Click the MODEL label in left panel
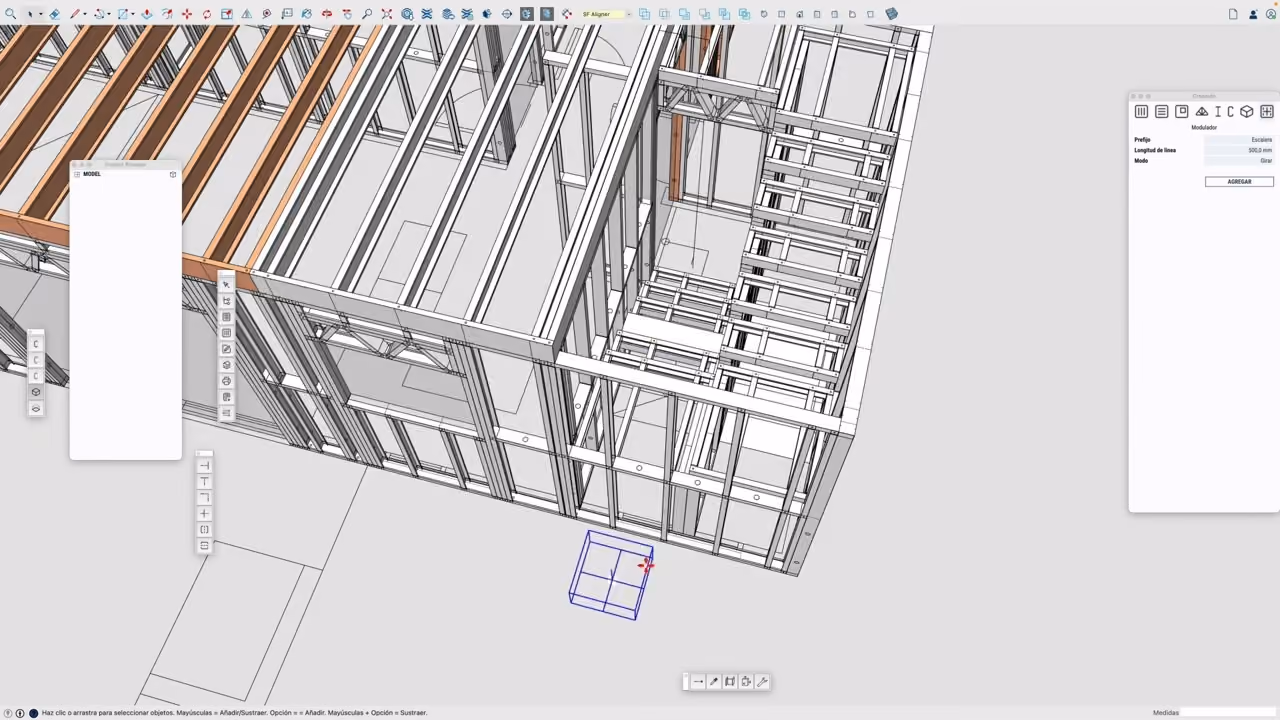The width and height of the screenshot is (1280, 720). [92, 174]
